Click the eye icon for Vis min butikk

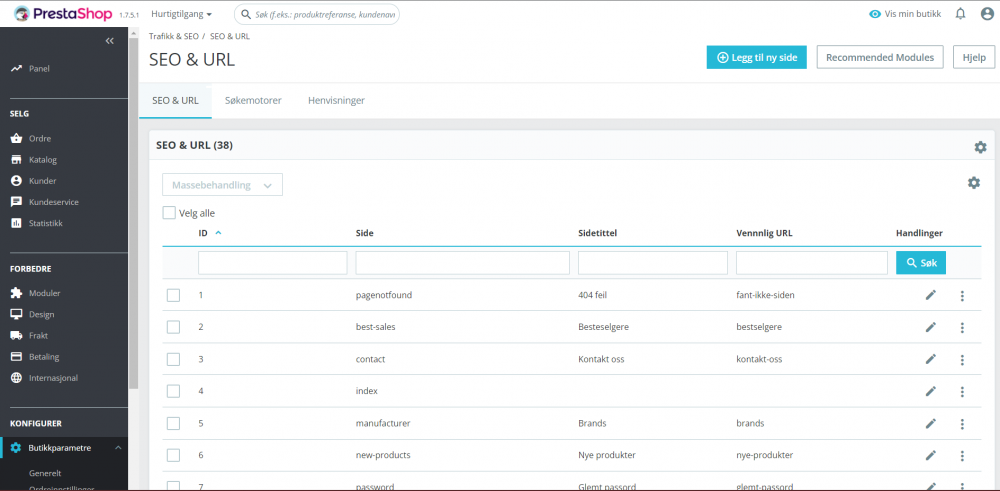pyautogui.click(x=875, y=13)
